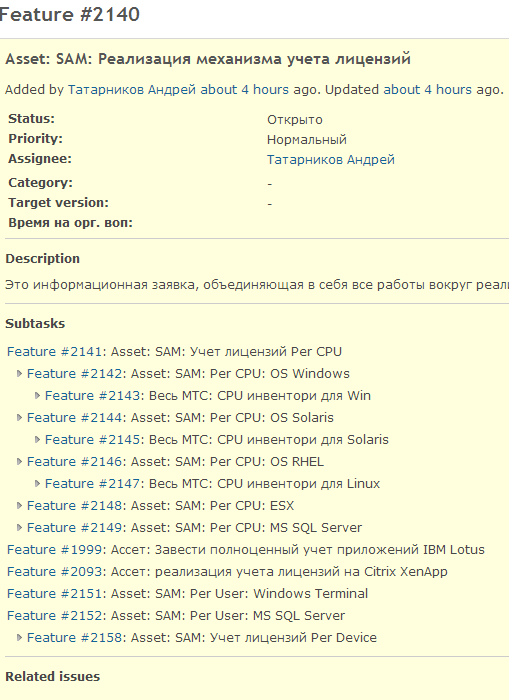Expand arrow beside Feature #2158
This screenshot has width=509, height=700.
(19, 638)
